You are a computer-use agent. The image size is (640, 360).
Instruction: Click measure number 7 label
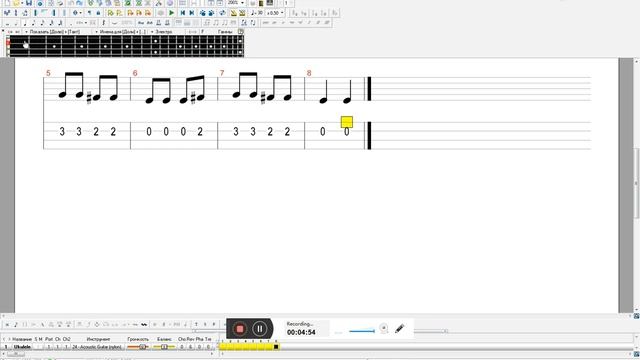click(x=222, y=73)
